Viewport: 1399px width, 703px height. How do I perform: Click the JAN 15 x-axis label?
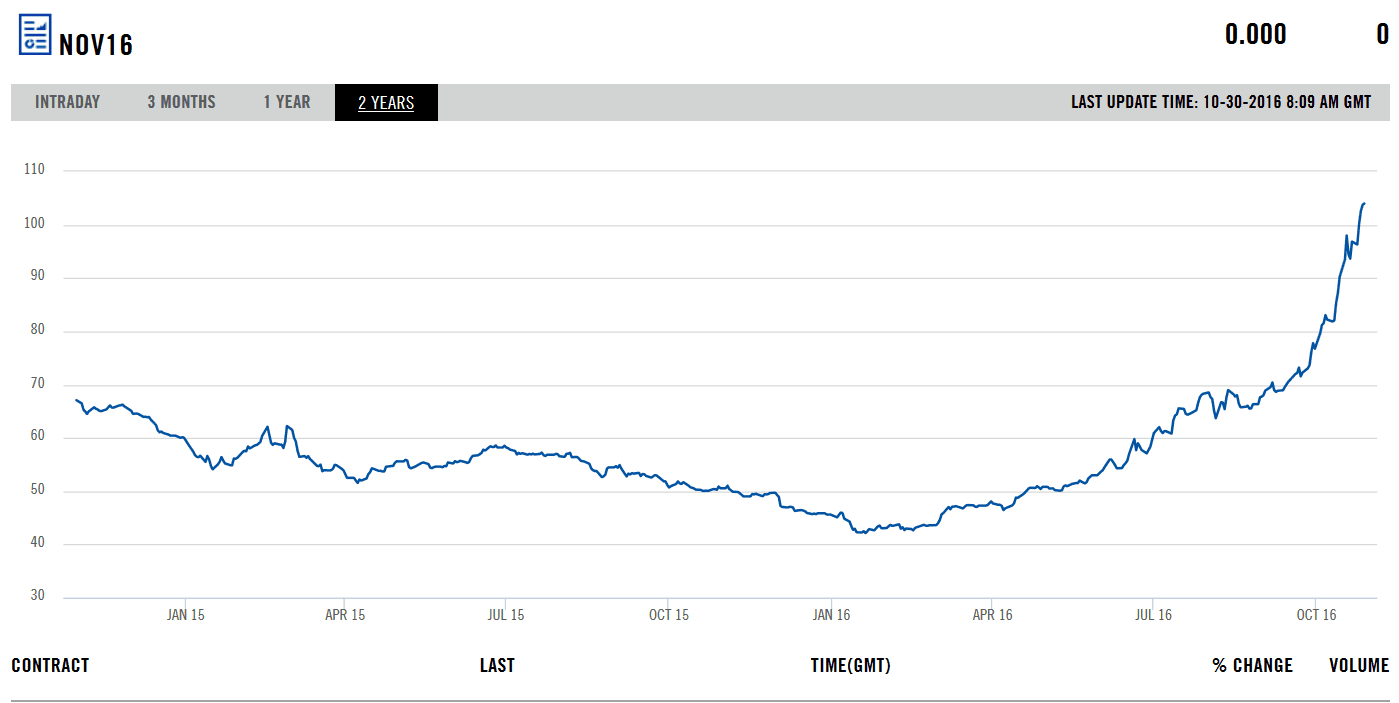pyautogui.click(x=185, y=615)
